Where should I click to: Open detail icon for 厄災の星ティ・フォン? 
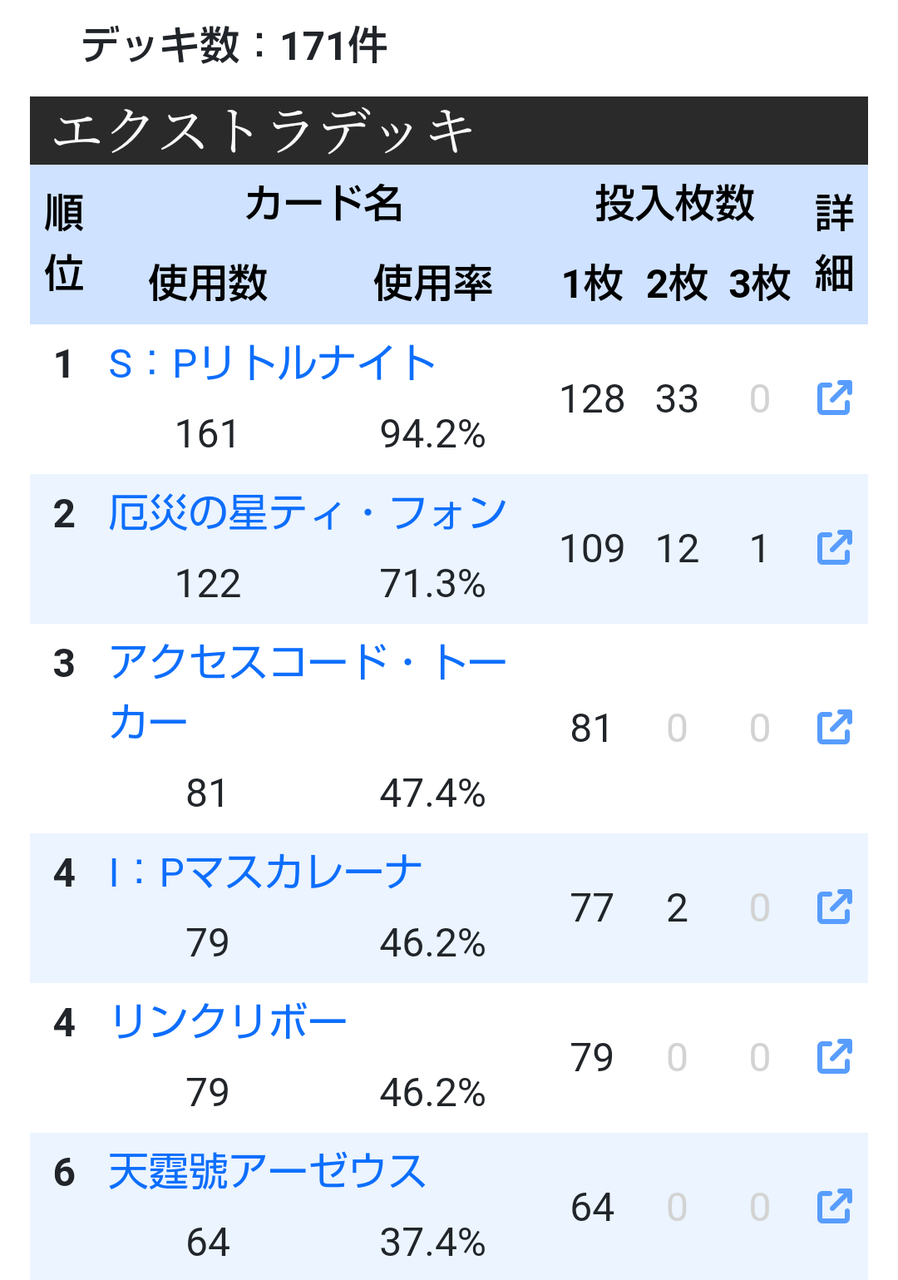click(834, 547)
